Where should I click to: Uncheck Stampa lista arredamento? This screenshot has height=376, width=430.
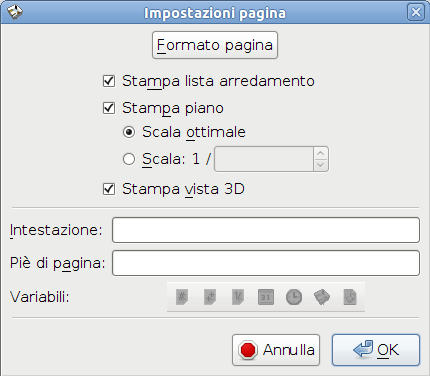(x=109, y=81)
